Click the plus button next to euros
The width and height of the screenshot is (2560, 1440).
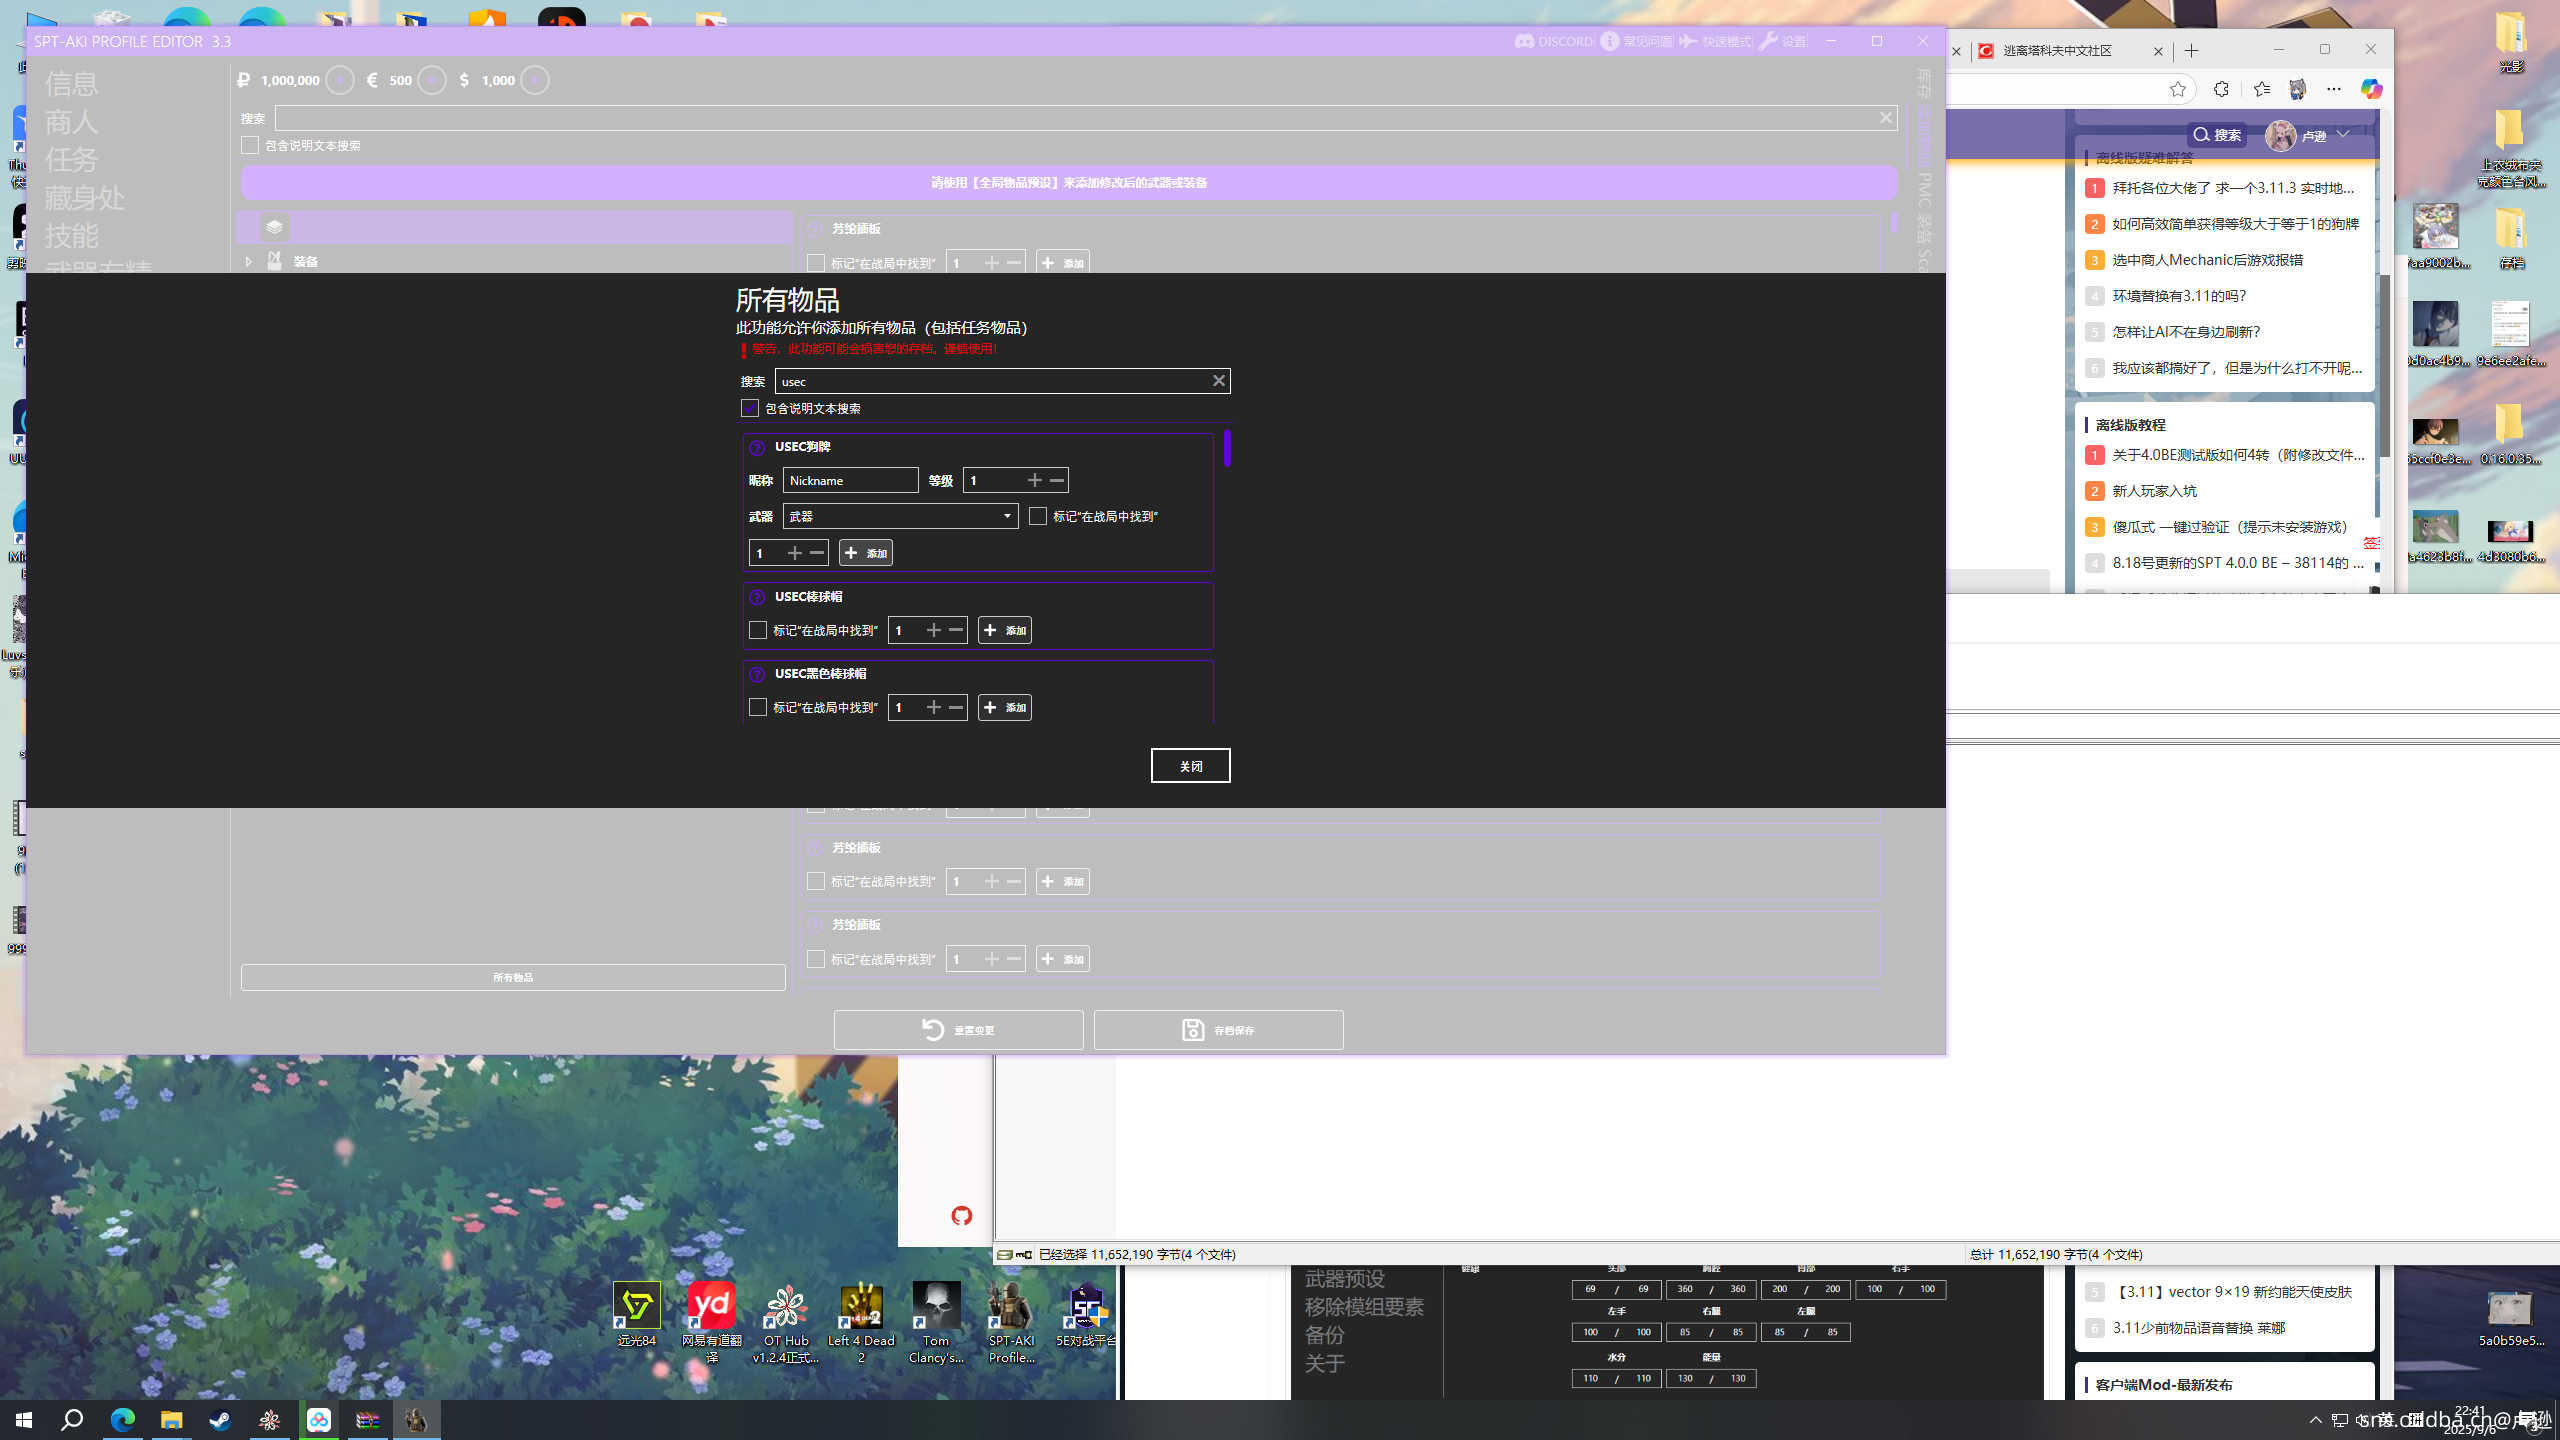click(x=432, y=80)
